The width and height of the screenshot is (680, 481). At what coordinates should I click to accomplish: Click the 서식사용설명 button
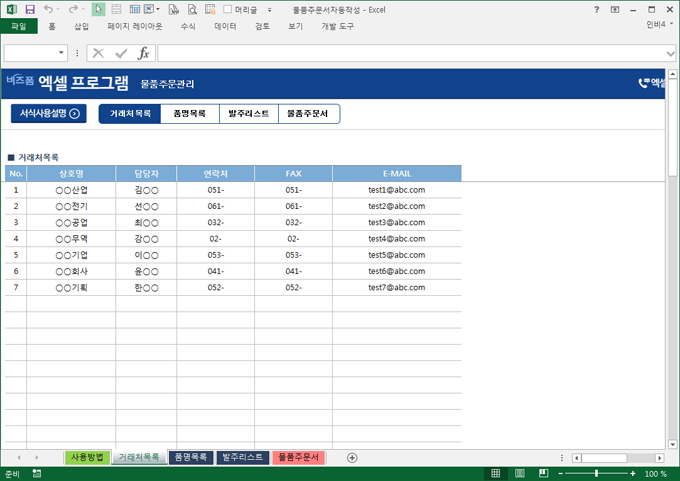click(47, 114)
